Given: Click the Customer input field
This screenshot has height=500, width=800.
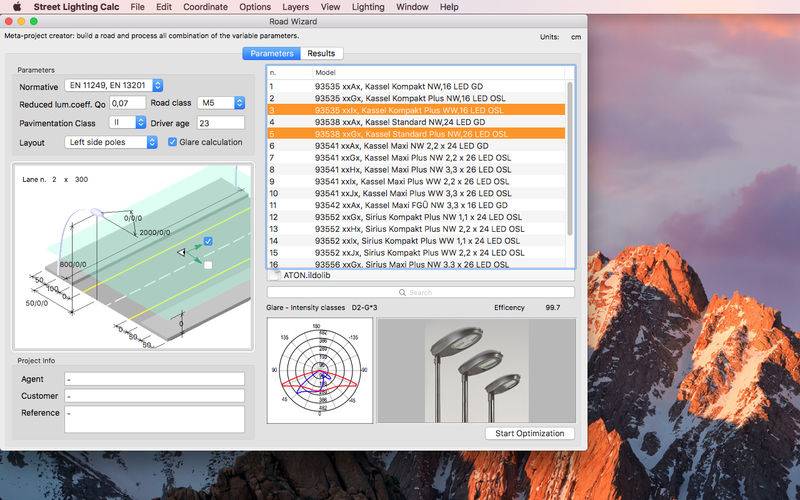Looking at the screenshot, I should pyautogui.click(x=155, y=396).
